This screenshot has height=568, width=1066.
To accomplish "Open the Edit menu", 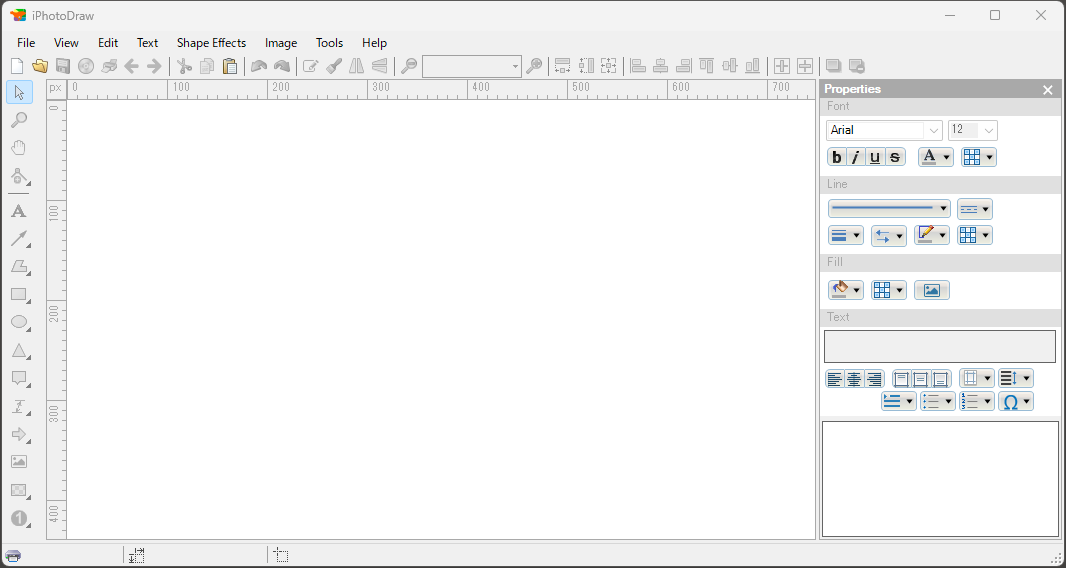I will 107,43.
